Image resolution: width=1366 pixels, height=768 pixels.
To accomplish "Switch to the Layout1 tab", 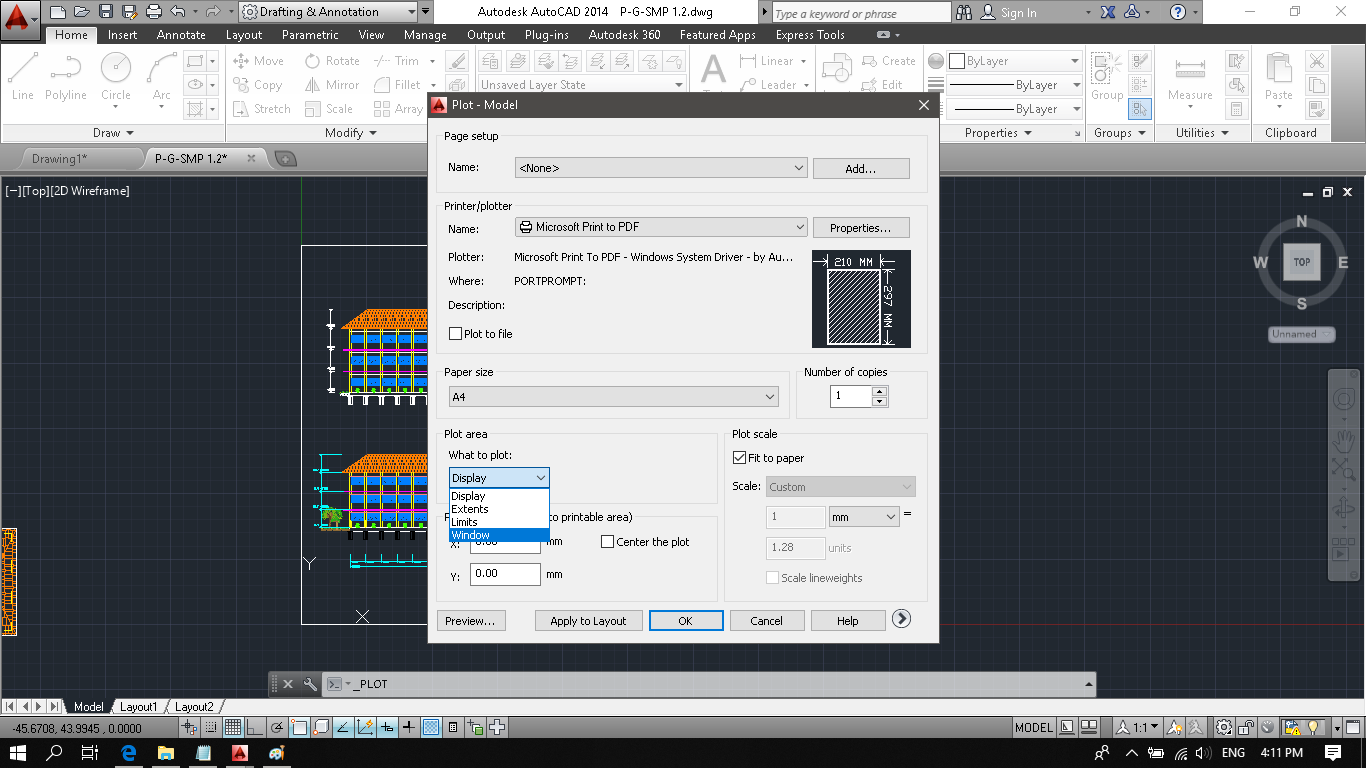I will point(139,707).
